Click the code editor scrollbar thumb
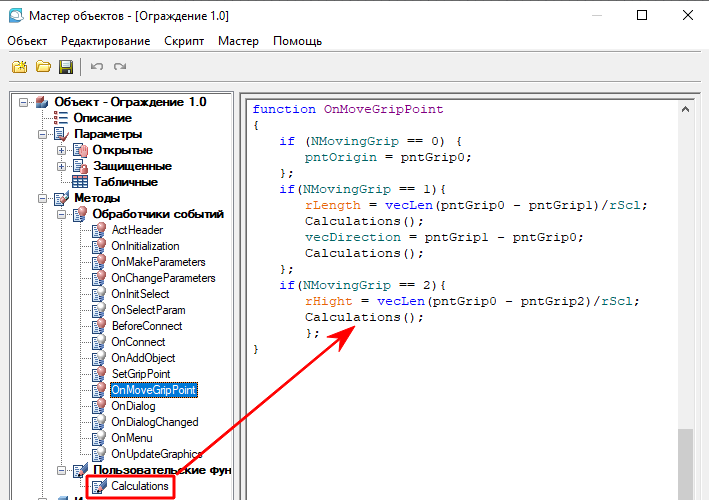The image size is (709, 500). pyautogui.click(x=685, y=464)
